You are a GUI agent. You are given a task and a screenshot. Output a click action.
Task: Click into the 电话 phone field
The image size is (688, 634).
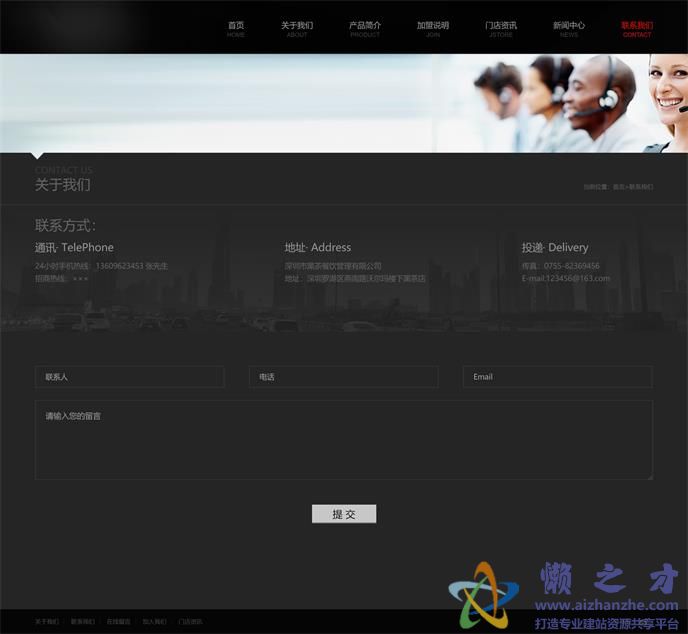click(343, 377)
